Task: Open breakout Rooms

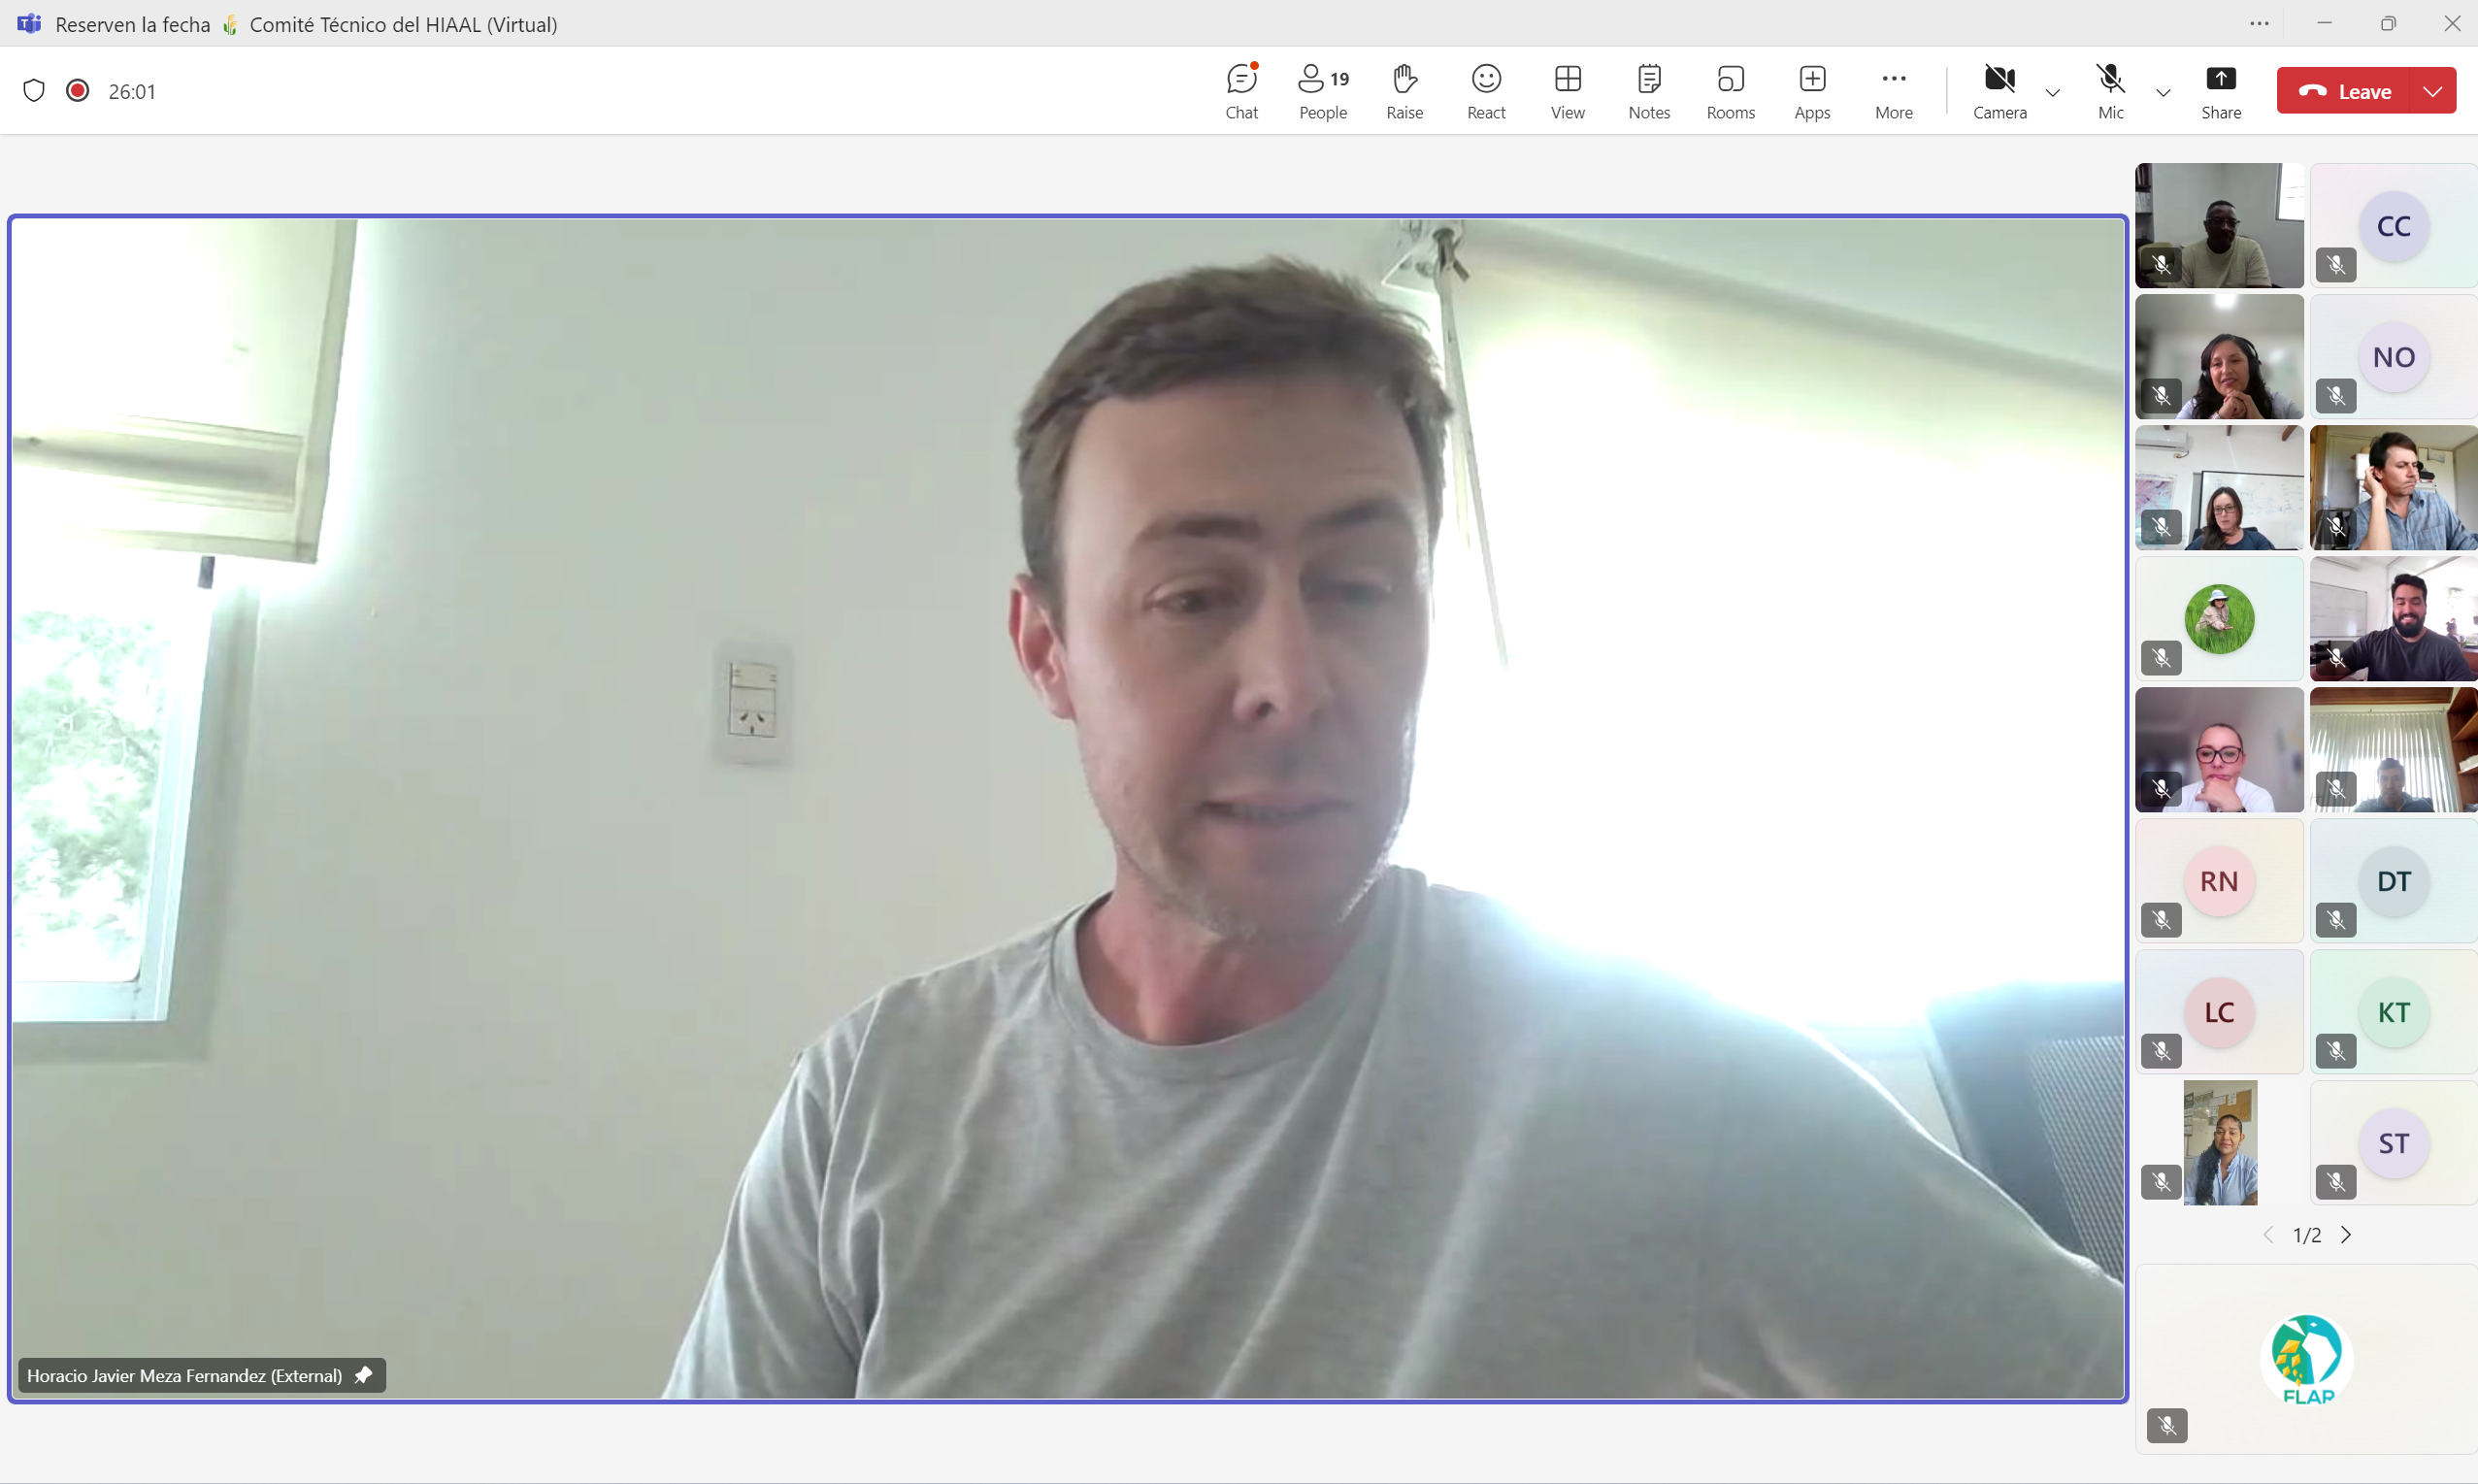Action: pos(1730,91)
